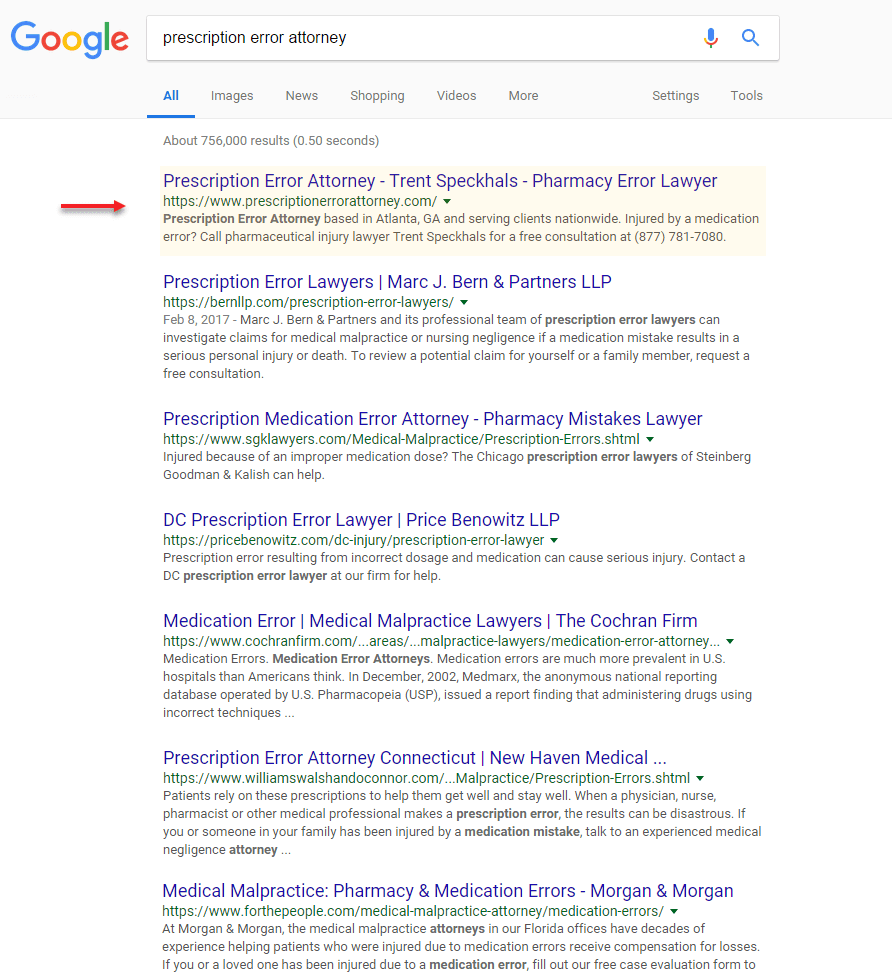Expand dropdown arrow beside forthepeople.com URL

(x=674, y=912)
